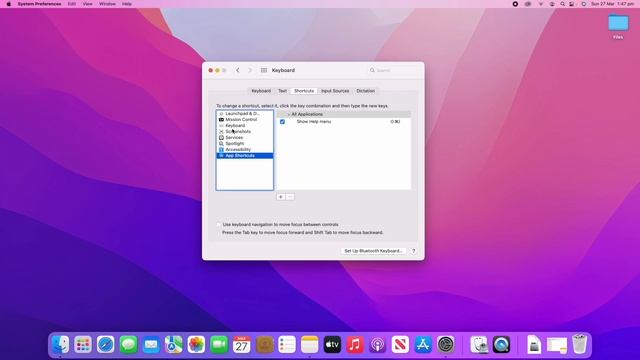Open Apple TV from the Dock
The height and width of the screenshot is (360, 640).
tap(332, 345)
